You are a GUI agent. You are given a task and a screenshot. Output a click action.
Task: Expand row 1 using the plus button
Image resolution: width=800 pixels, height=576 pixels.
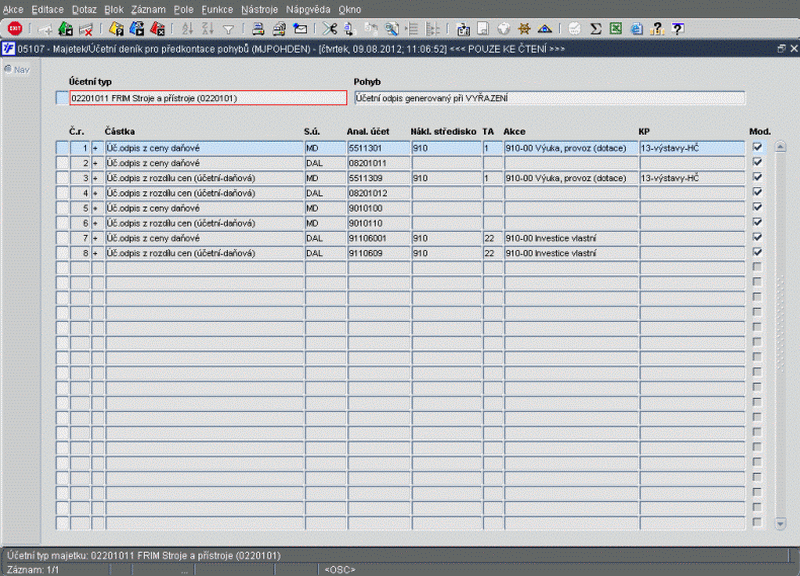coord(97,148)
